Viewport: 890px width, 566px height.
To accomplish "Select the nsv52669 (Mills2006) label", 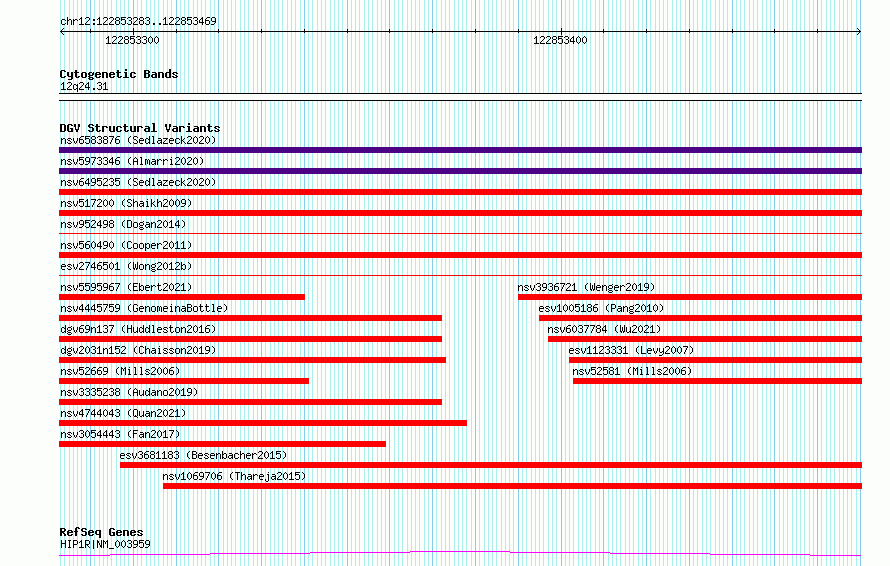I will [x=120, y=371].
